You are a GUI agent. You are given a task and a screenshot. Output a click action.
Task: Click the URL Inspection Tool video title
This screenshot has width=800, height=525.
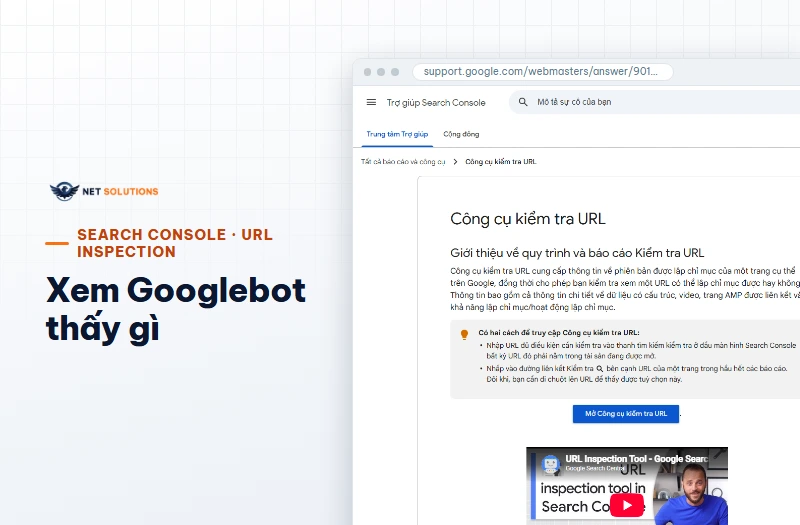[636, 459]
